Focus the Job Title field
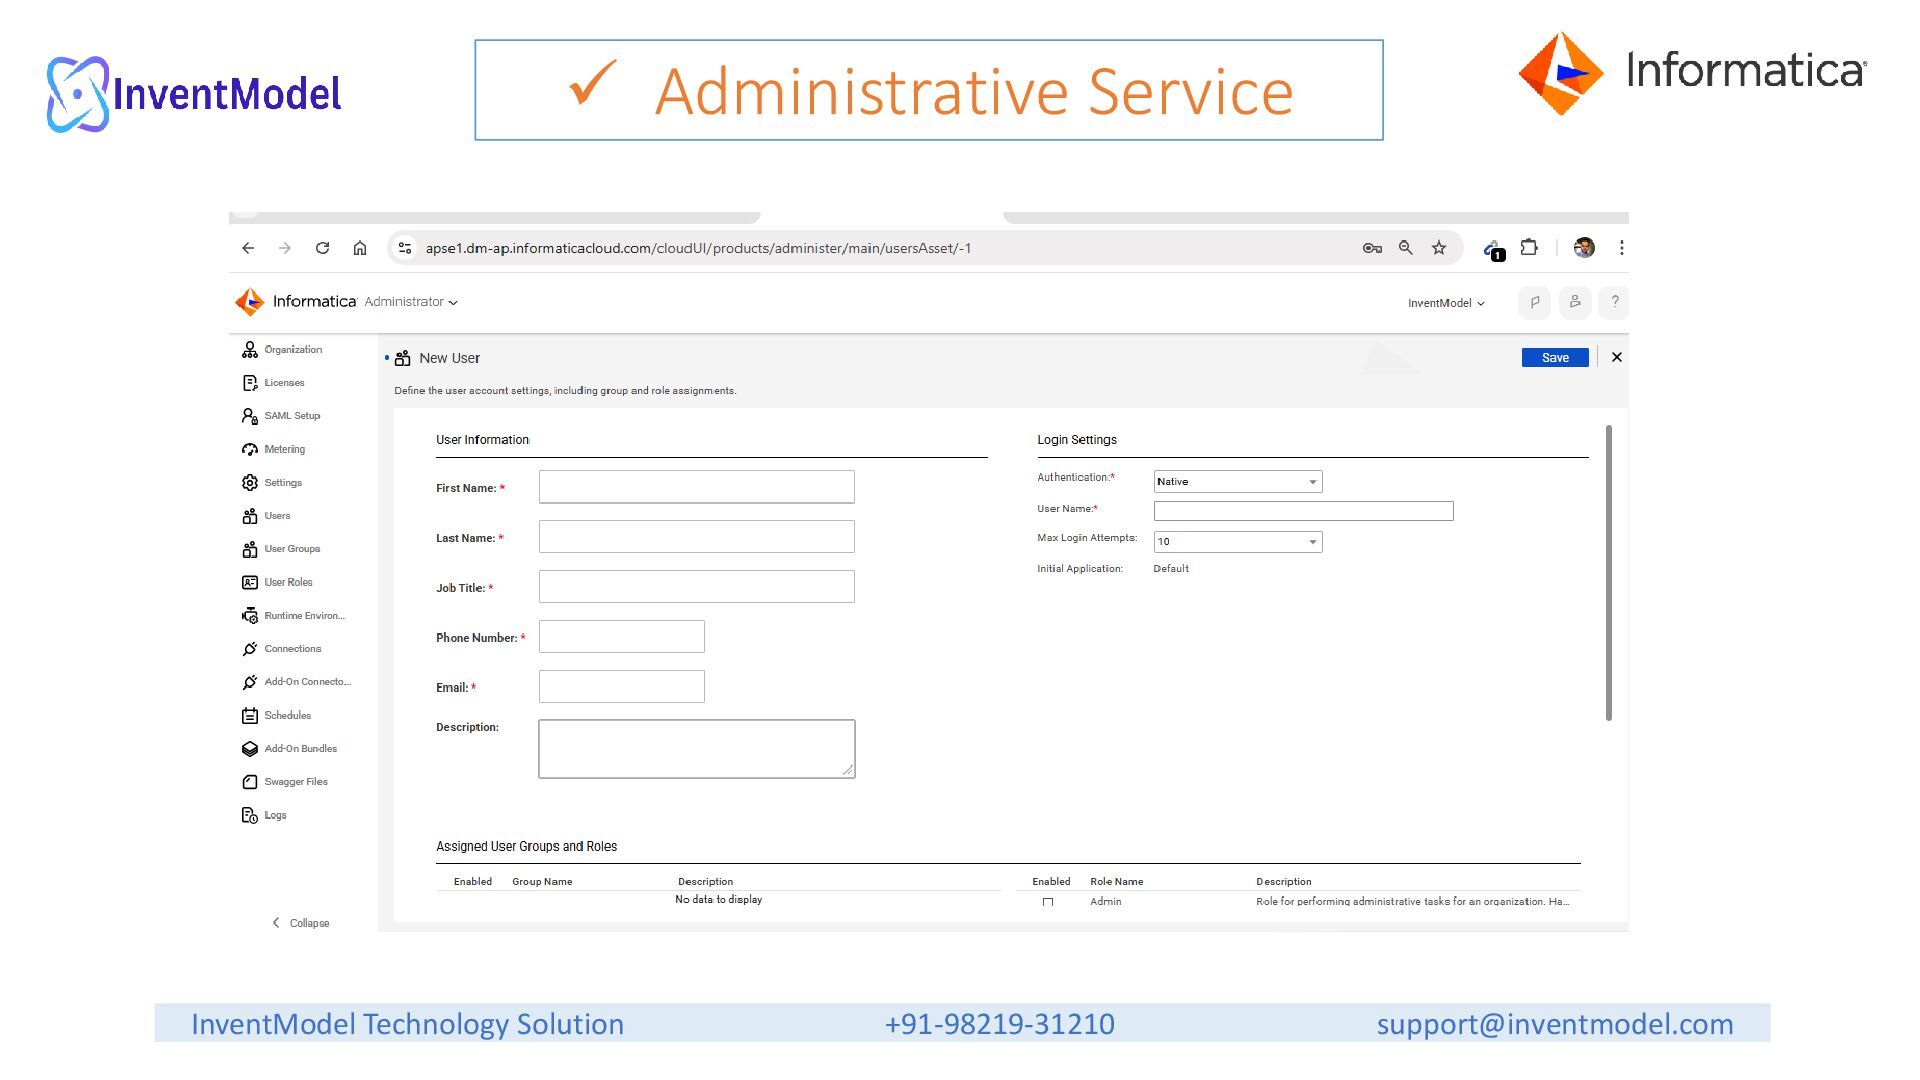The height and width of the screenshot is (1080, 1920). [697, 587]
